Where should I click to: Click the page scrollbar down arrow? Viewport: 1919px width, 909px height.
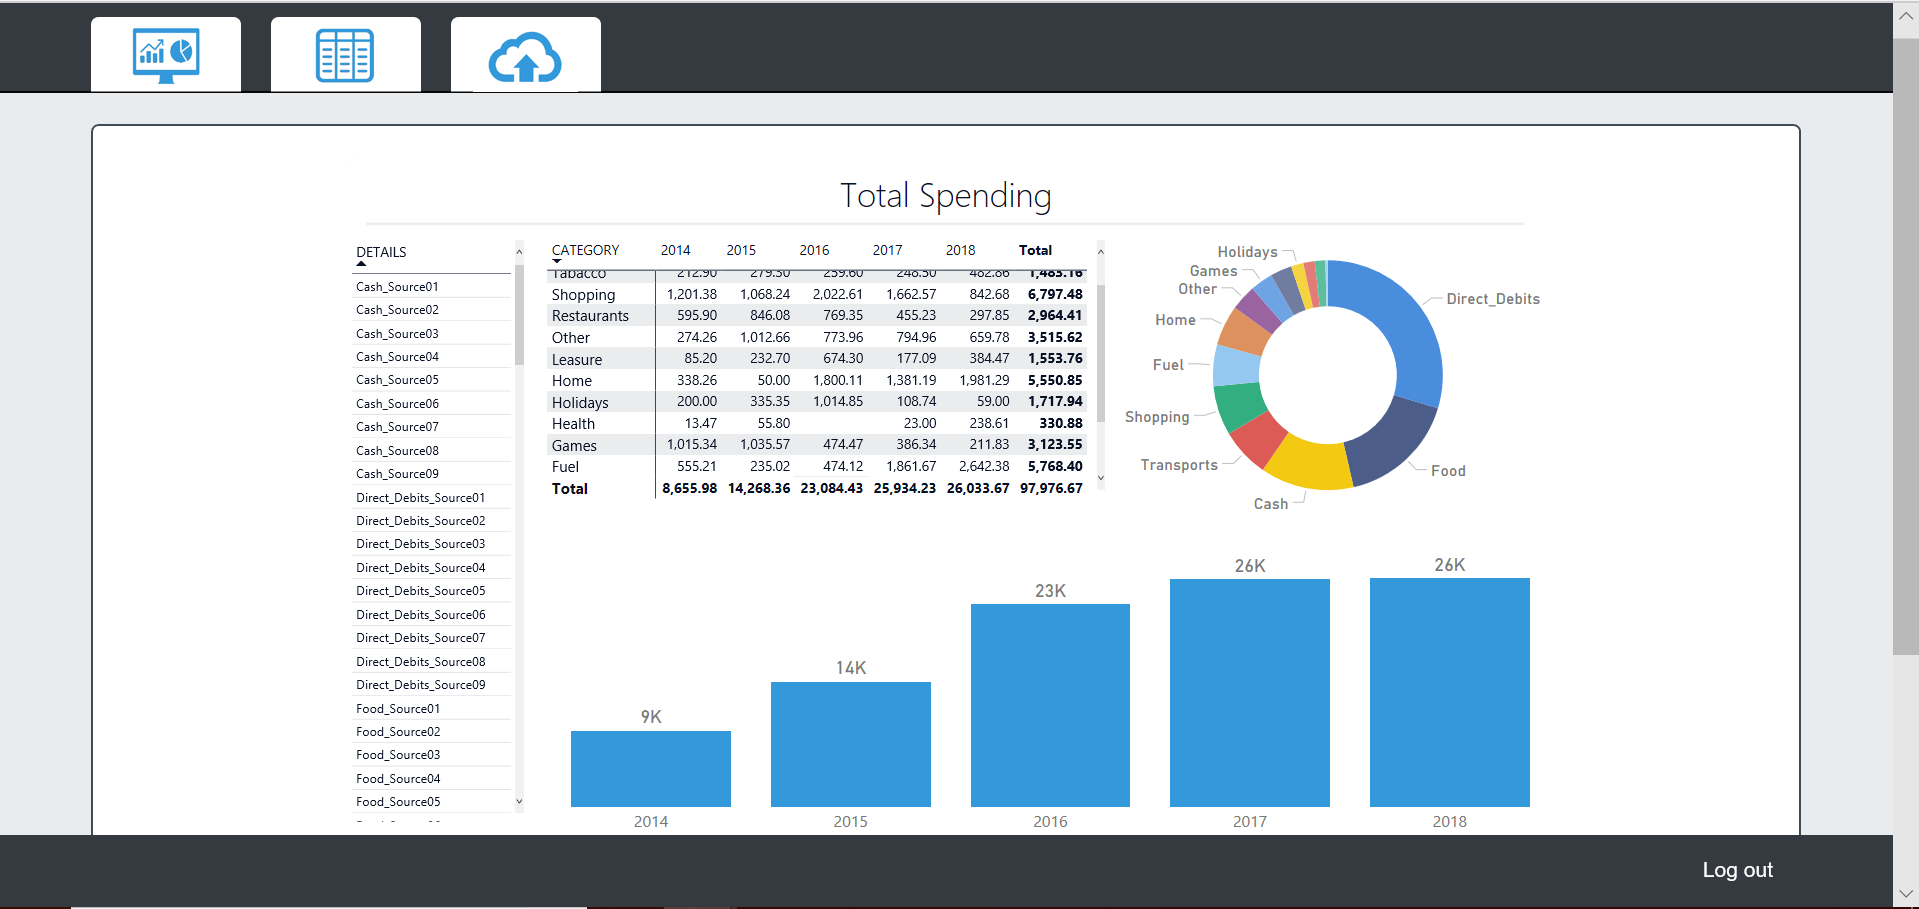pyautogui.click(x=1905, y=893)
